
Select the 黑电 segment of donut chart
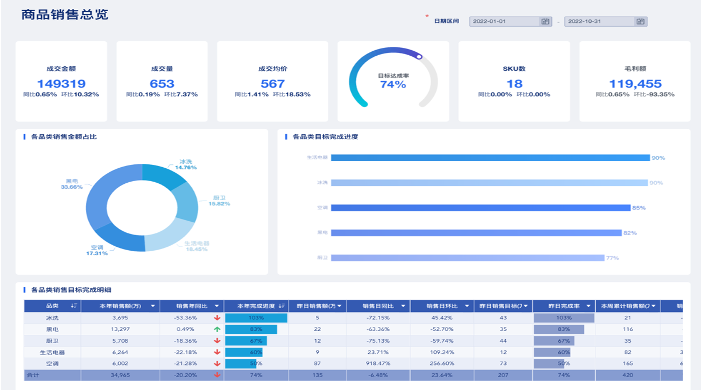click(x=102, y=193)
